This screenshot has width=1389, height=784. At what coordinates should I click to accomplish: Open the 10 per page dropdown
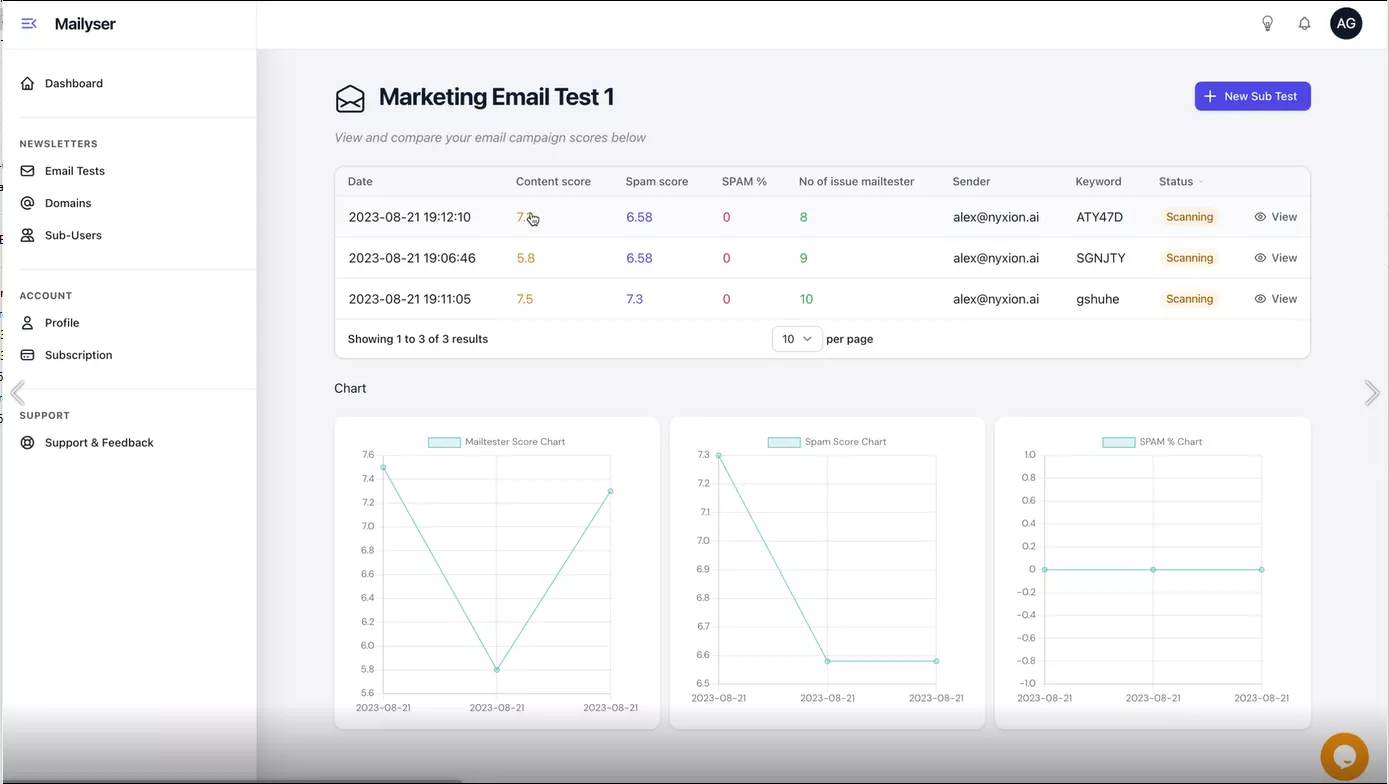796,339
